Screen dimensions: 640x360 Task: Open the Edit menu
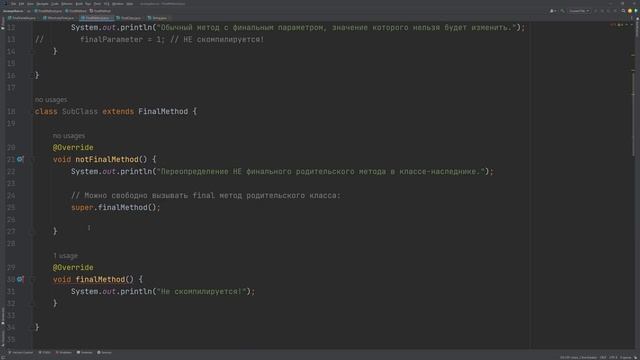(21, 4)
